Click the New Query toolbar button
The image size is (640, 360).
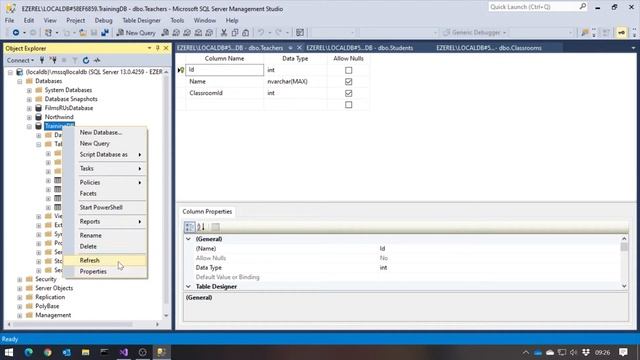click(136, 33)
